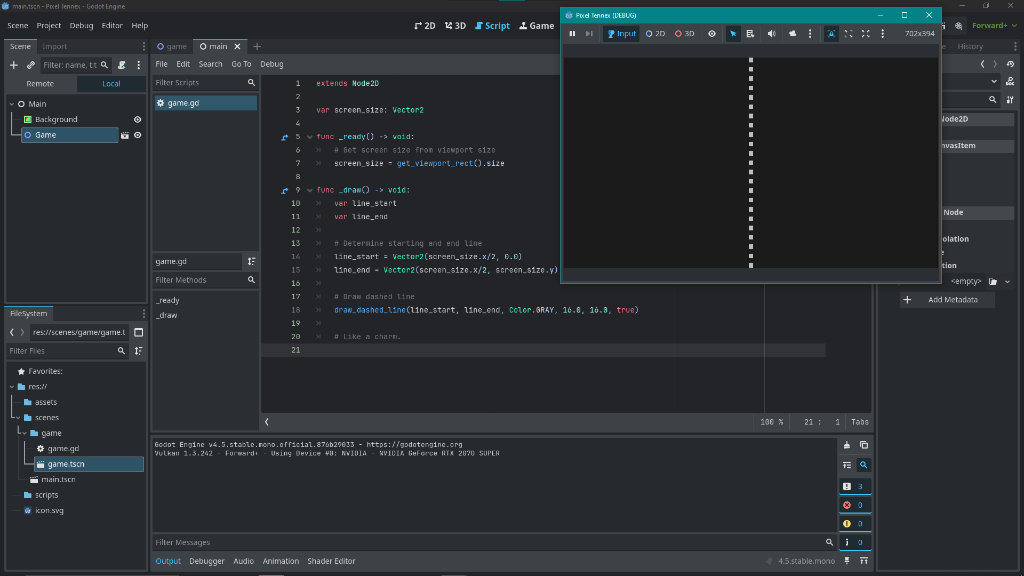
Task: Copy output using the copy icon
Action: point(864,445)
